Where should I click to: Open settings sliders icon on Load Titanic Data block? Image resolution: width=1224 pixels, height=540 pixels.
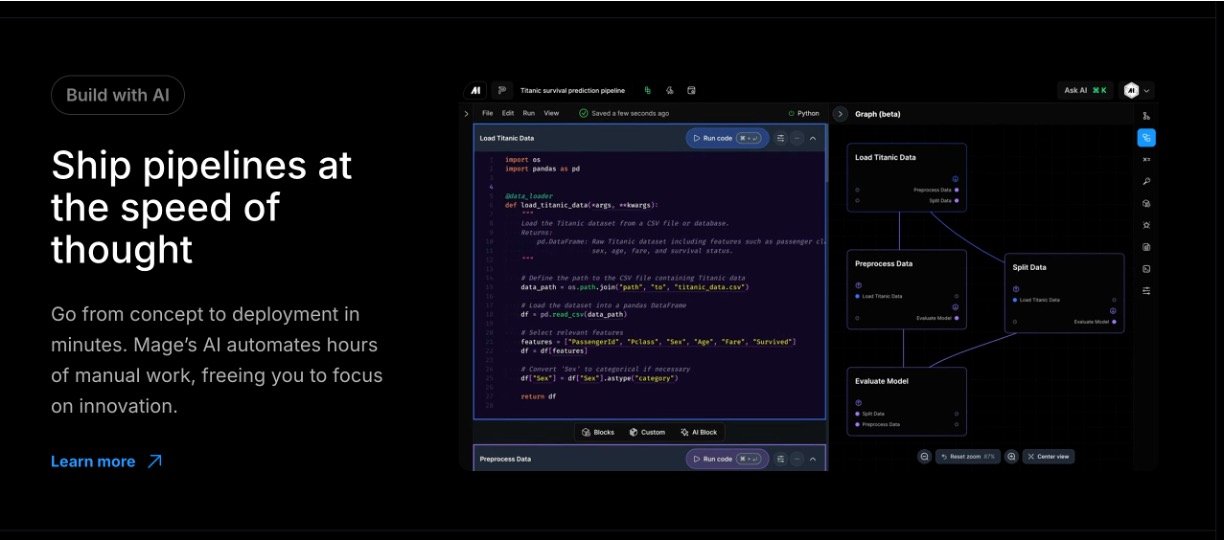pos(780,138)
